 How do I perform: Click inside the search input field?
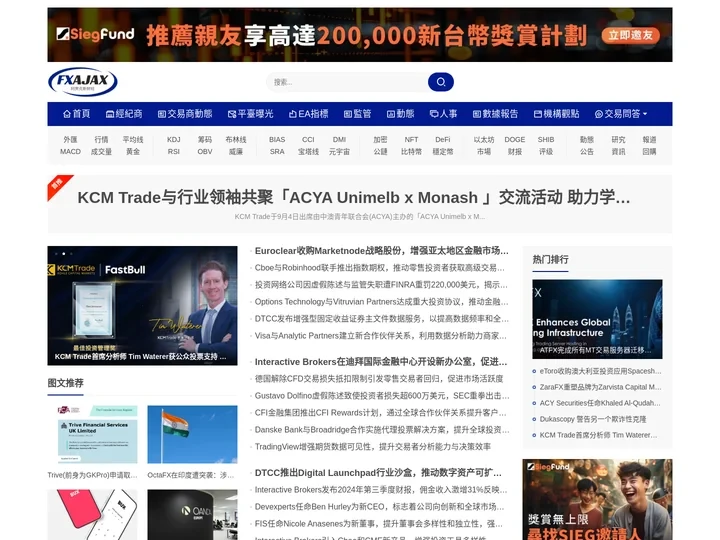click(x=347, y=82)
